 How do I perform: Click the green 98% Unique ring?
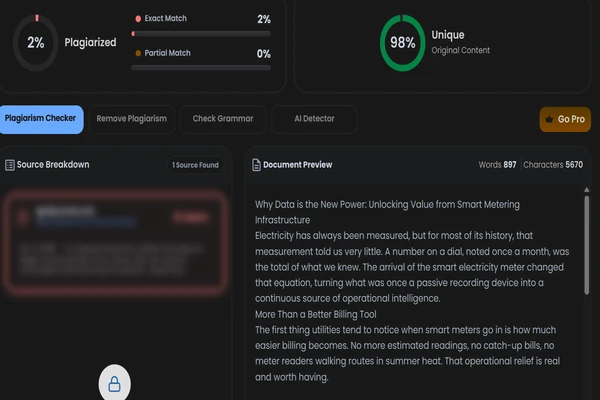point(402,42)
